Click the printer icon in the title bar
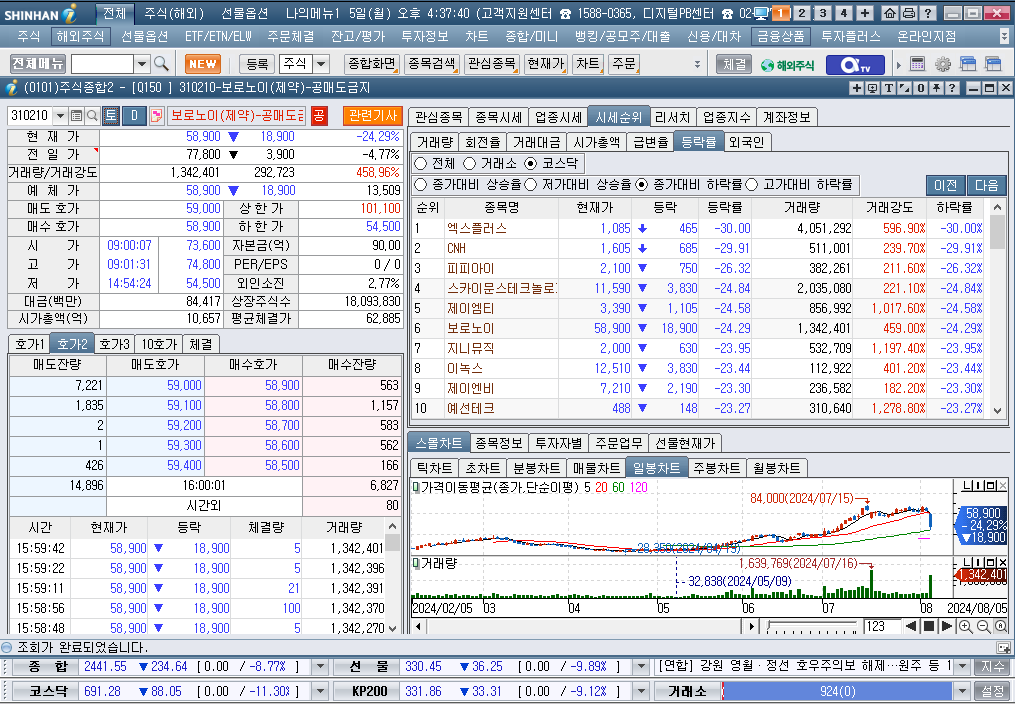1015x705 pixels. pos(909,13)
